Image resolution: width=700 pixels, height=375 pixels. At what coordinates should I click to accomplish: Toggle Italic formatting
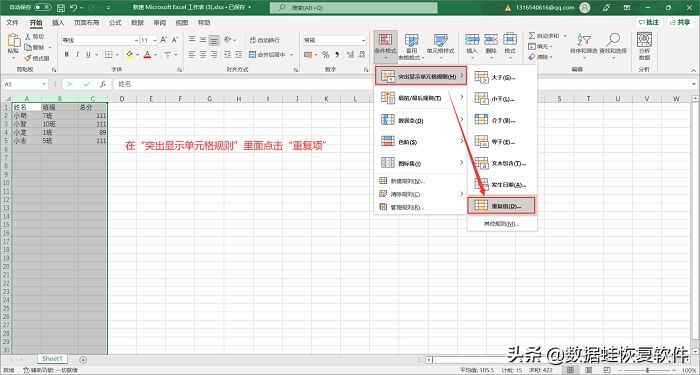coord(77,55)
